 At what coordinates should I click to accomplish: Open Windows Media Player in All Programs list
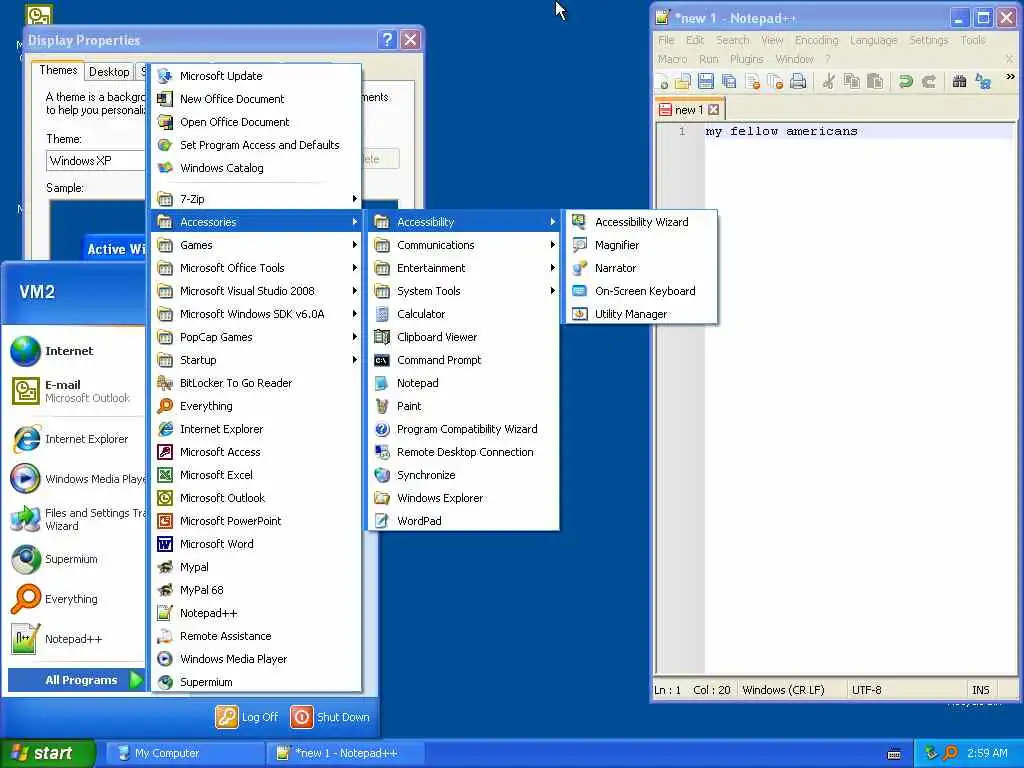257,659
